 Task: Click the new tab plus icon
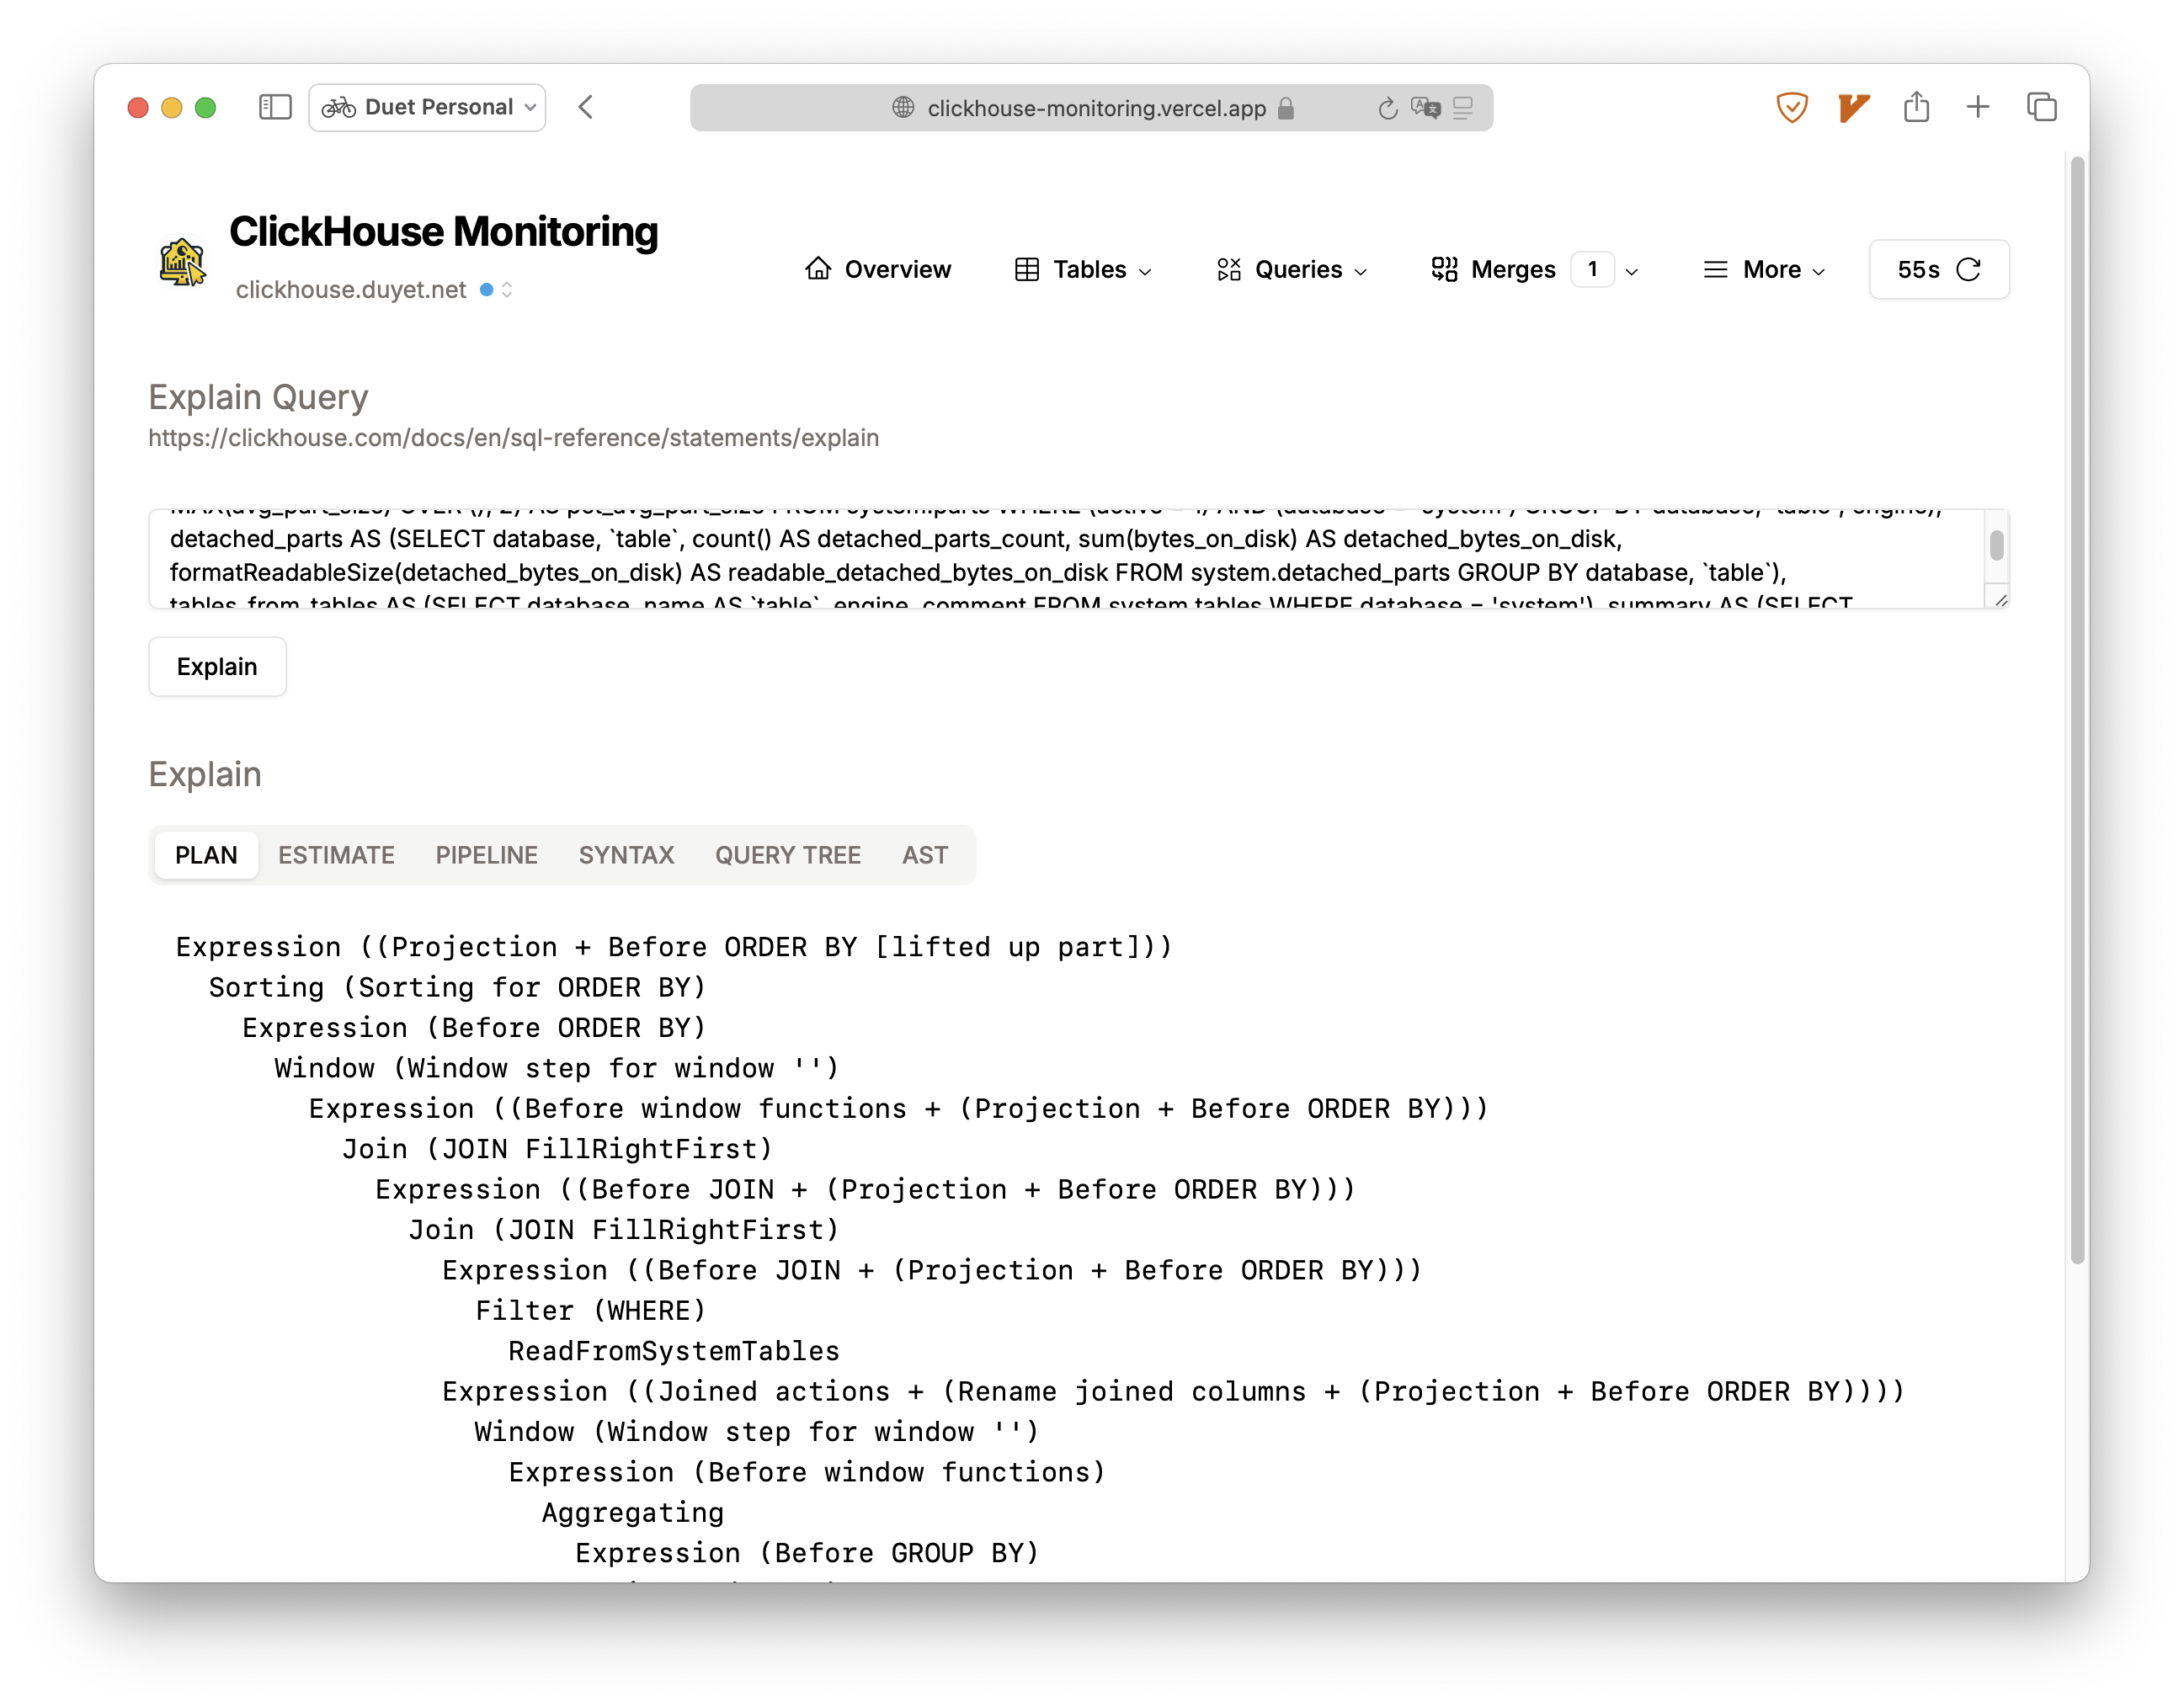coord(1978,107)
